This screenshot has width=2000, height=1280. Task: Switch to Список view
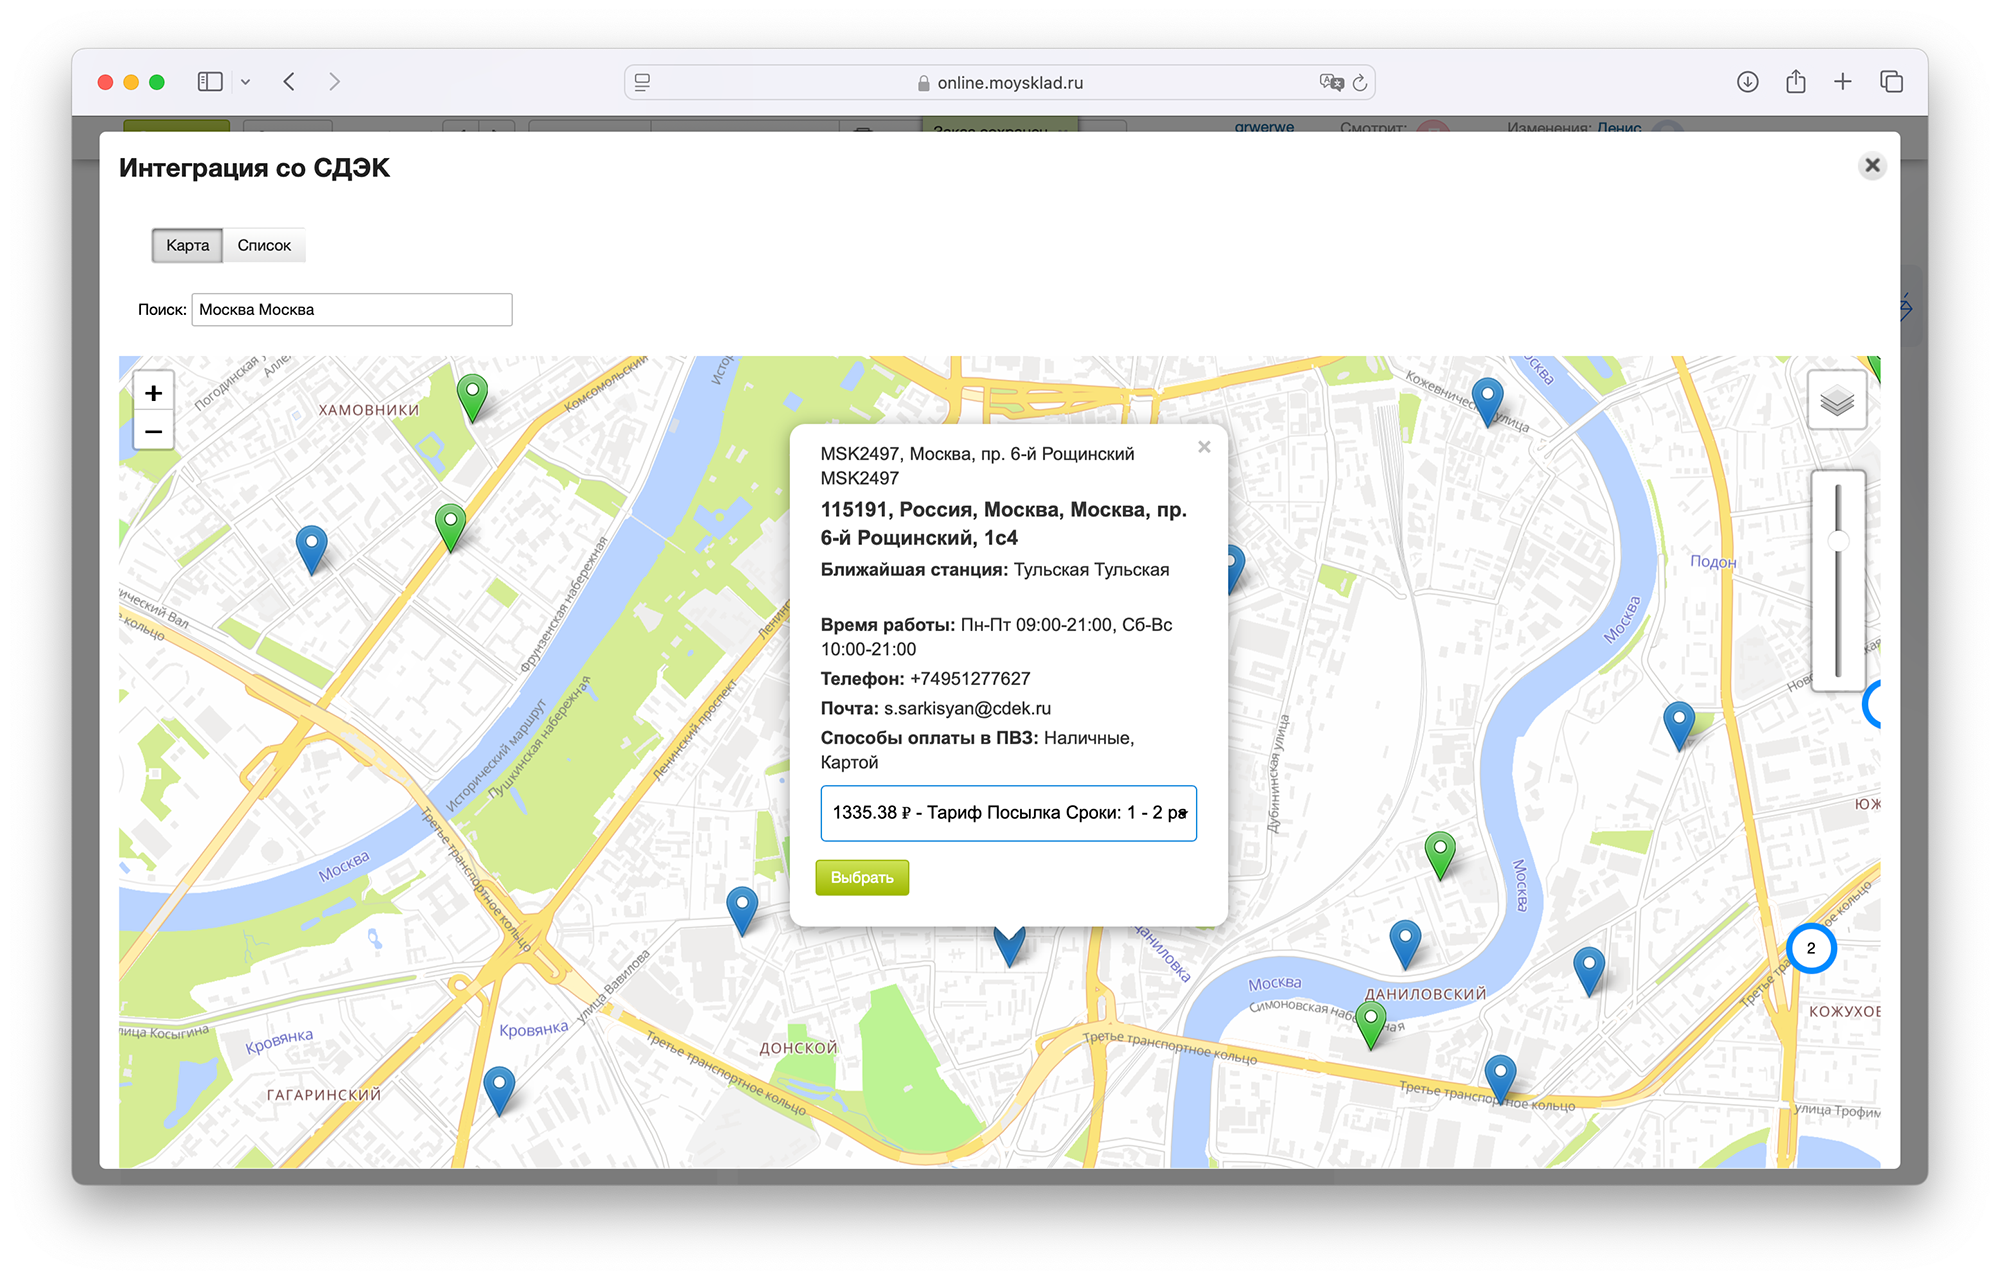[x=264, y=245]
